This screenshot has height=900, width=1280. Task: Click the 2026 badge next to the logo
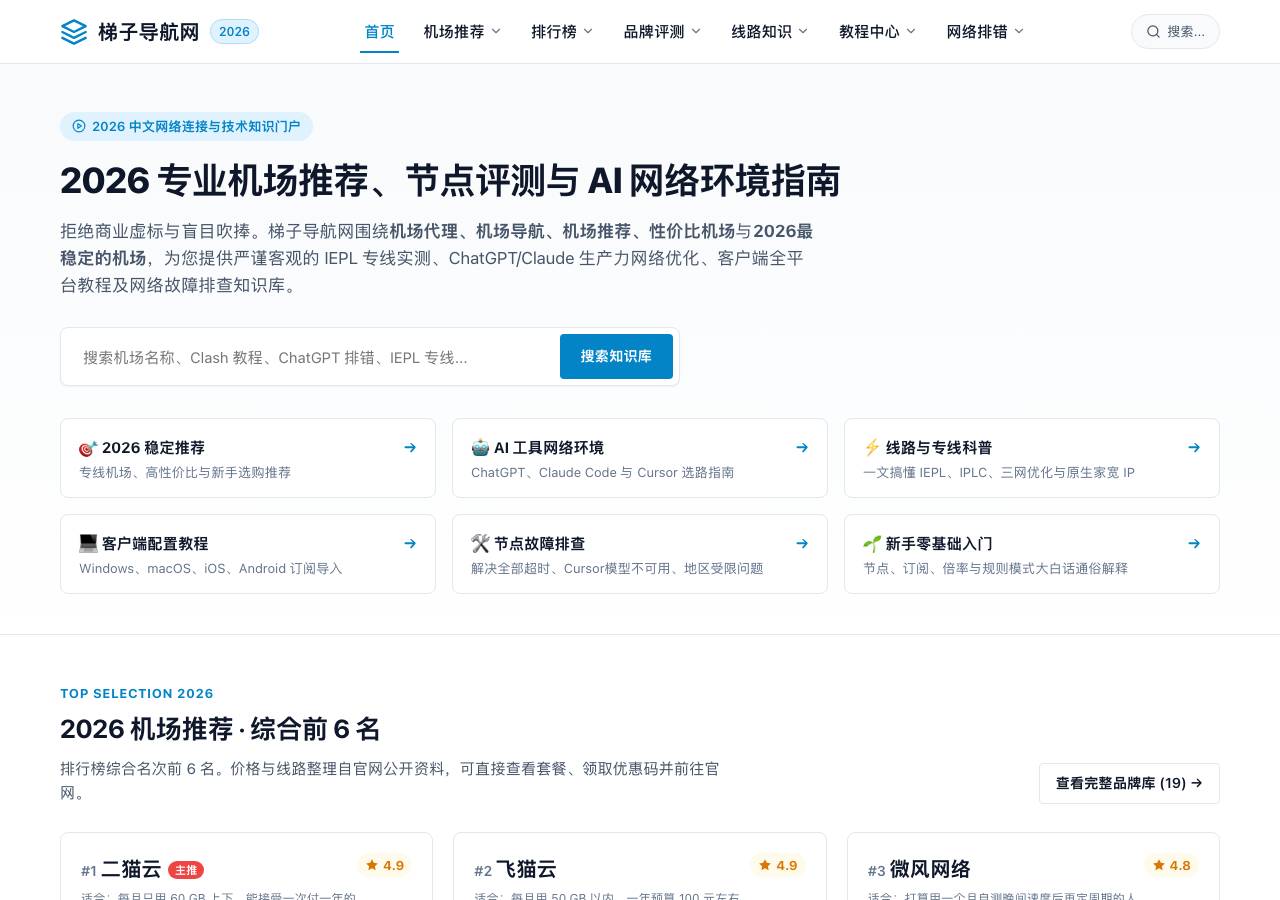pos(234,32)
